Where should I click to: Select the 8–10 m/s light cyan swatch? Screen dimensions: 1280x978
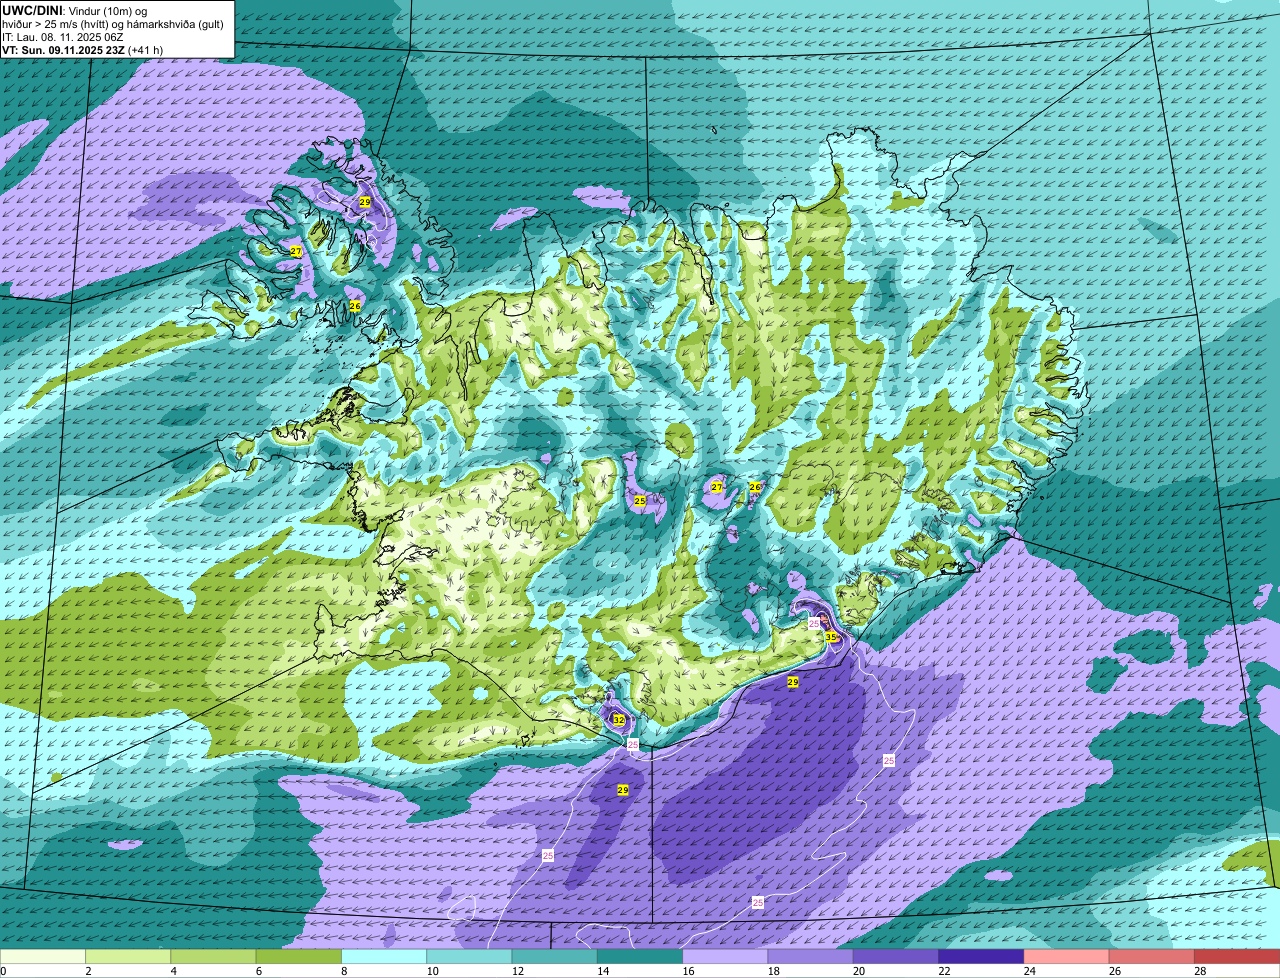(384, 957)
